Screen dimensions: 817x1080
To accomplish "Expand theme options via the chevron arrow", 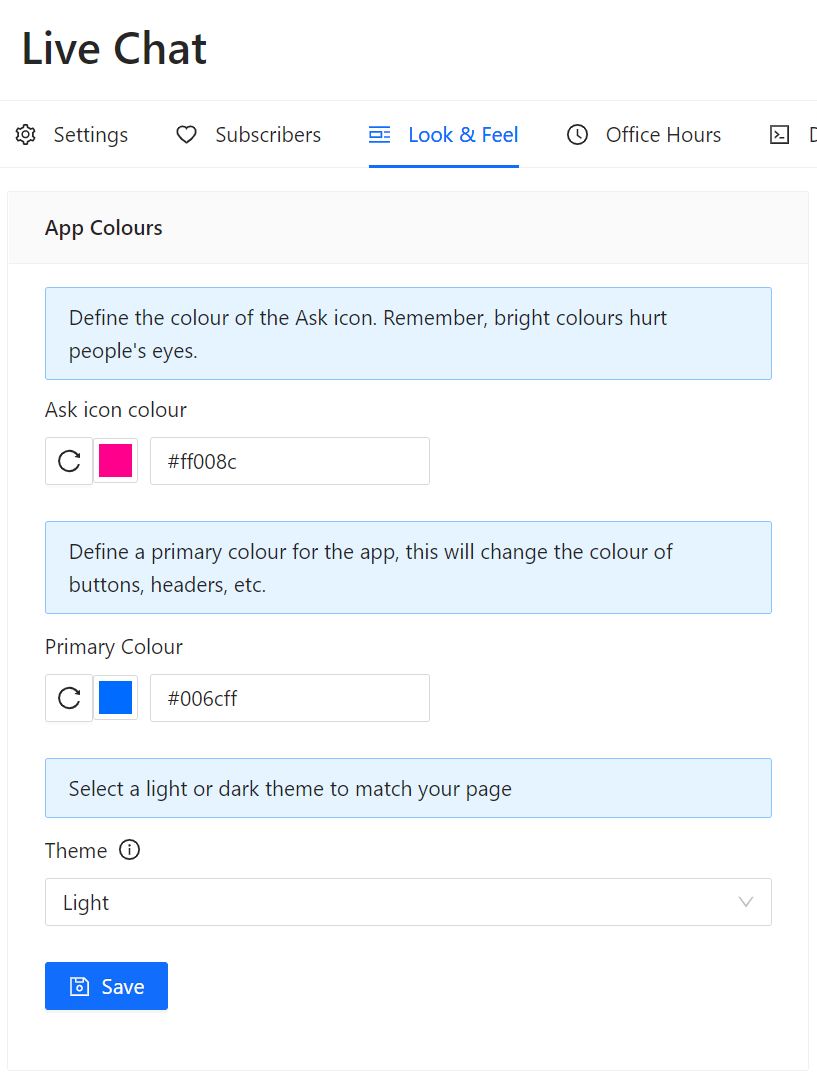I will click(x=746, y=902).
